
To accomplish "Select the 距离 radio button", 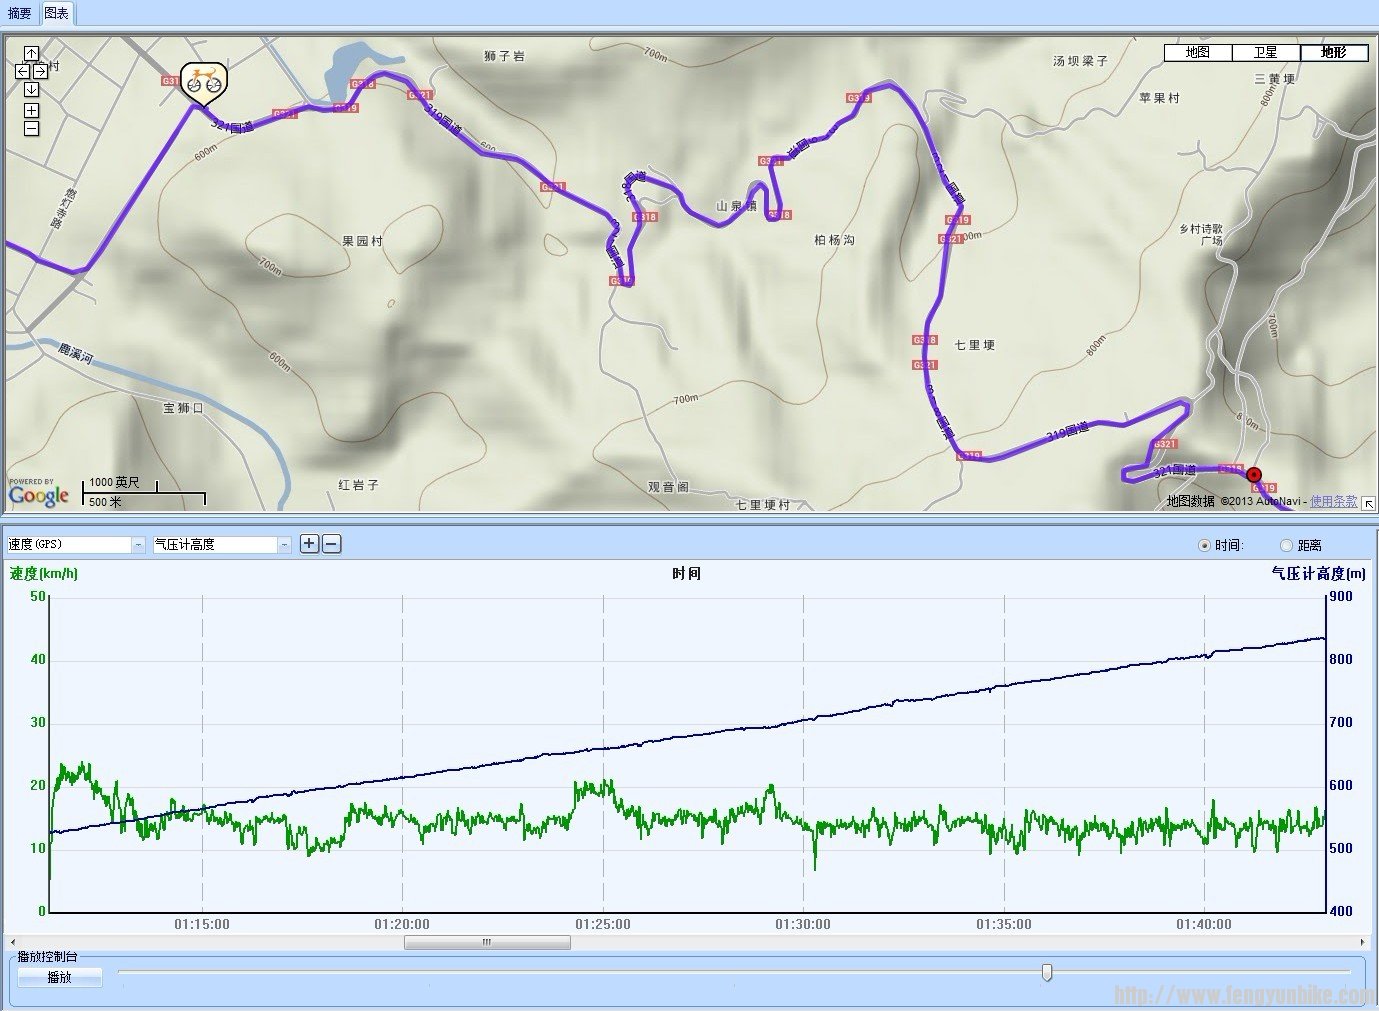I will click(x=1286, y=545).
